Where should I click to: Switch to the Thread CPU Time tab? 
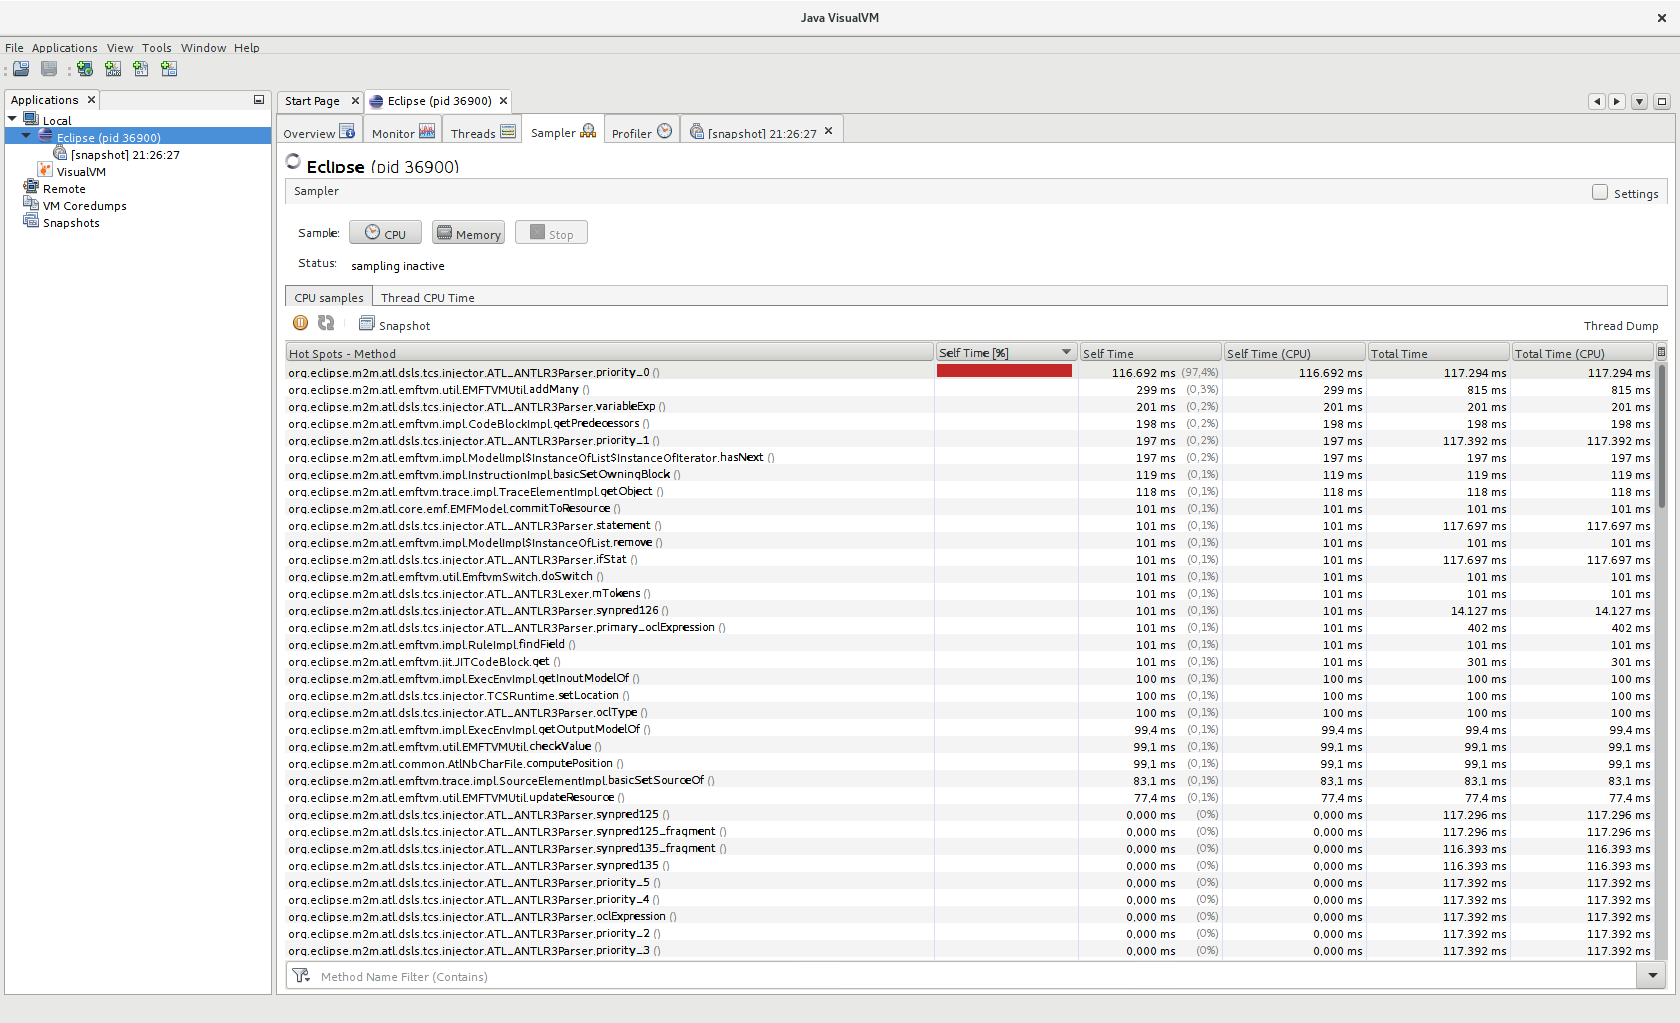pos(427,297)
